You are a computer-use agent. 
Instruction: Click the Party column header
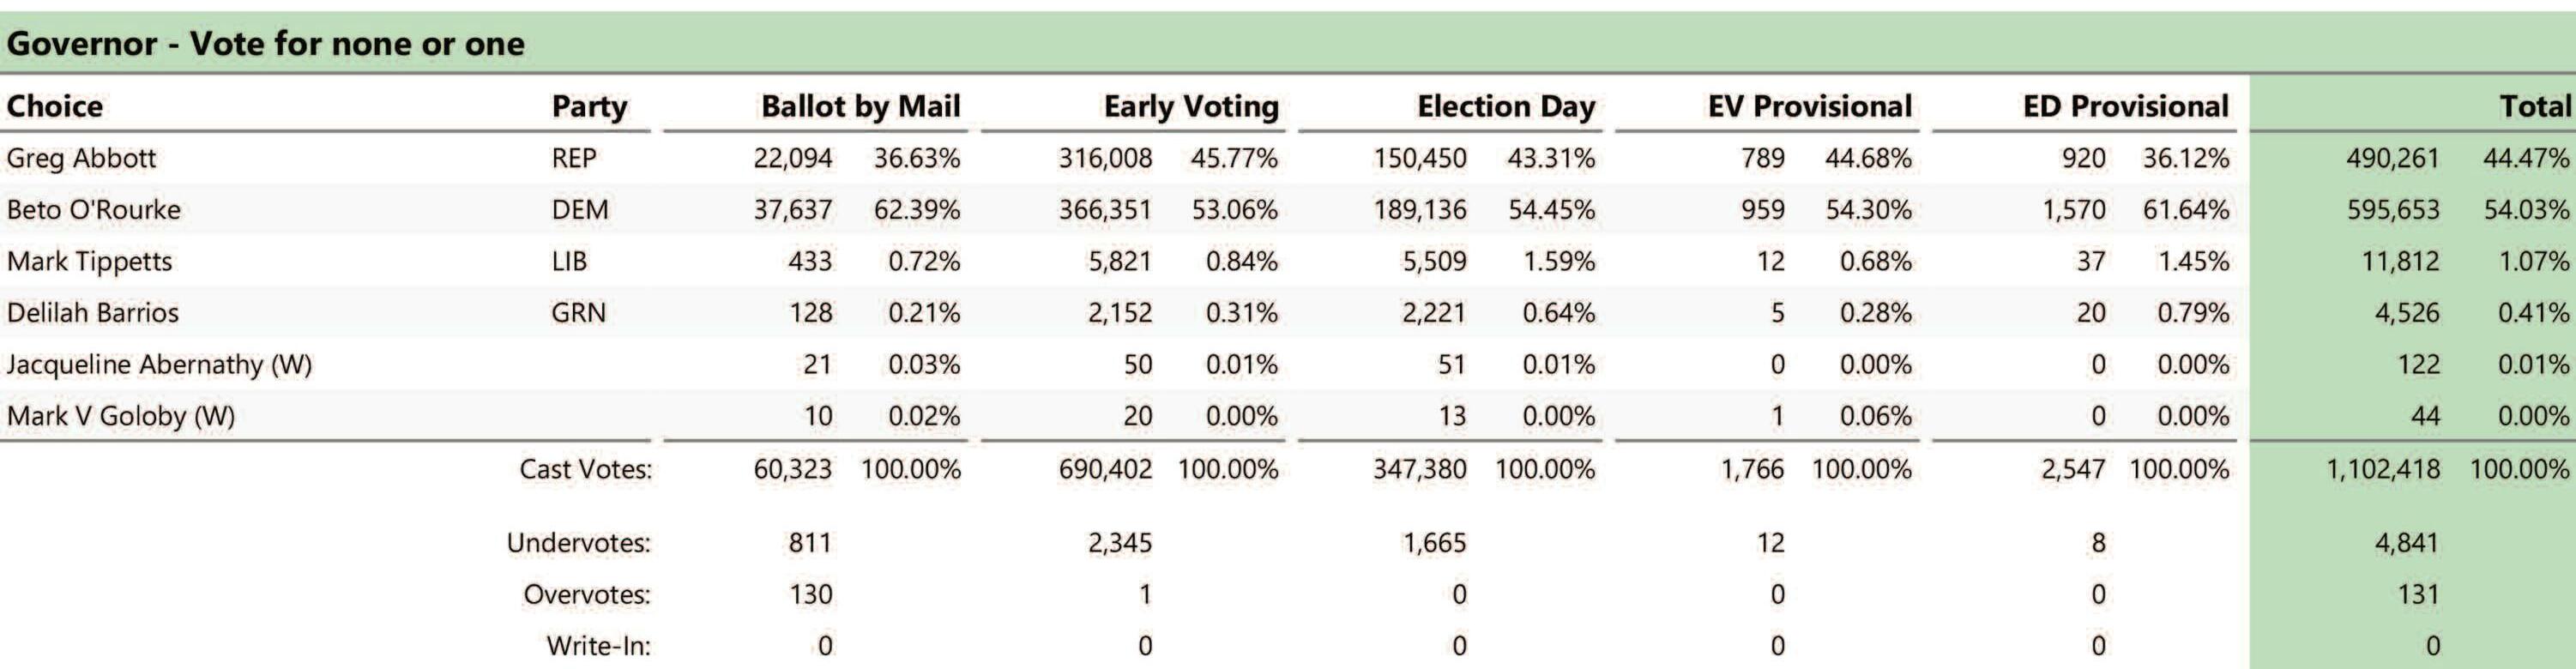pyautogui.click(x=589, y=106)
